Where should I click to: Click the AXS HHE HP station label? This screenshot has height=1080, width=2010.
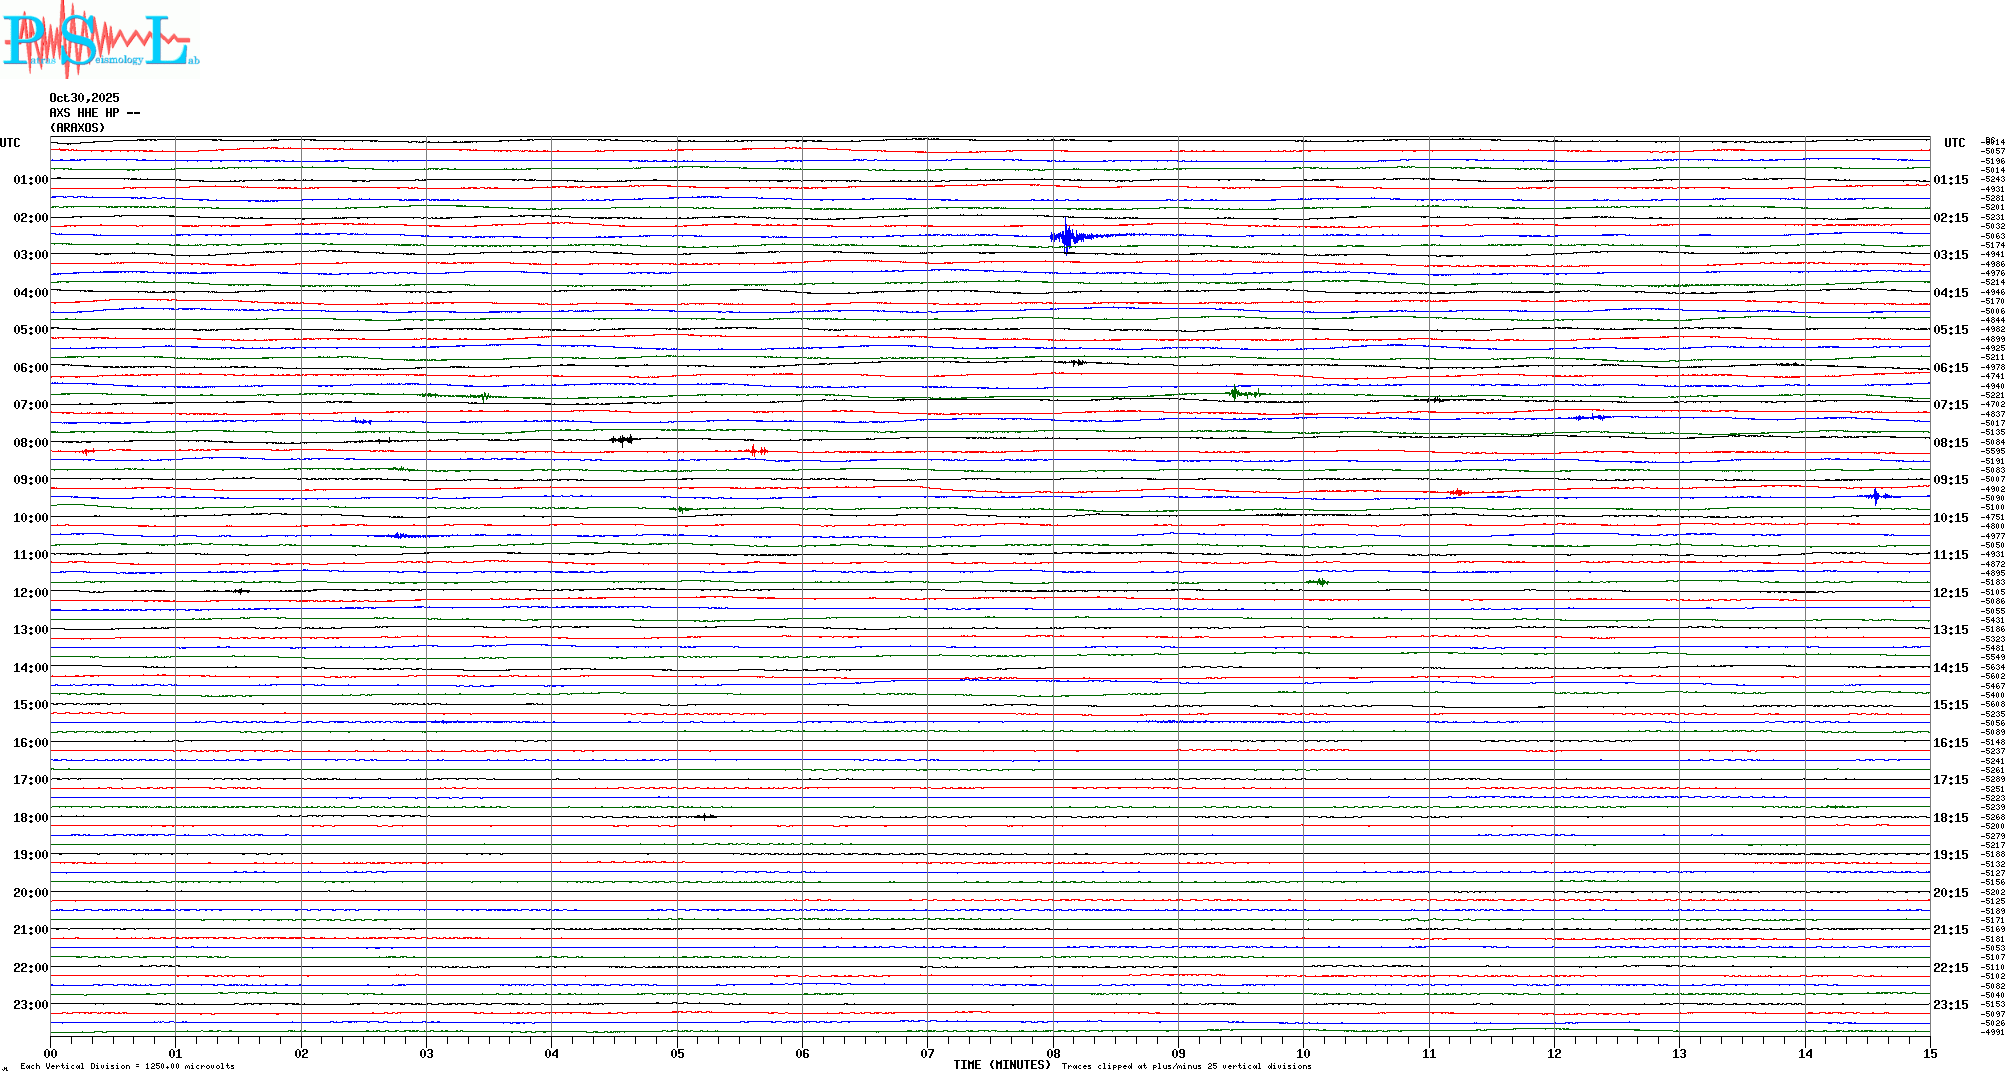click(94, 113)
